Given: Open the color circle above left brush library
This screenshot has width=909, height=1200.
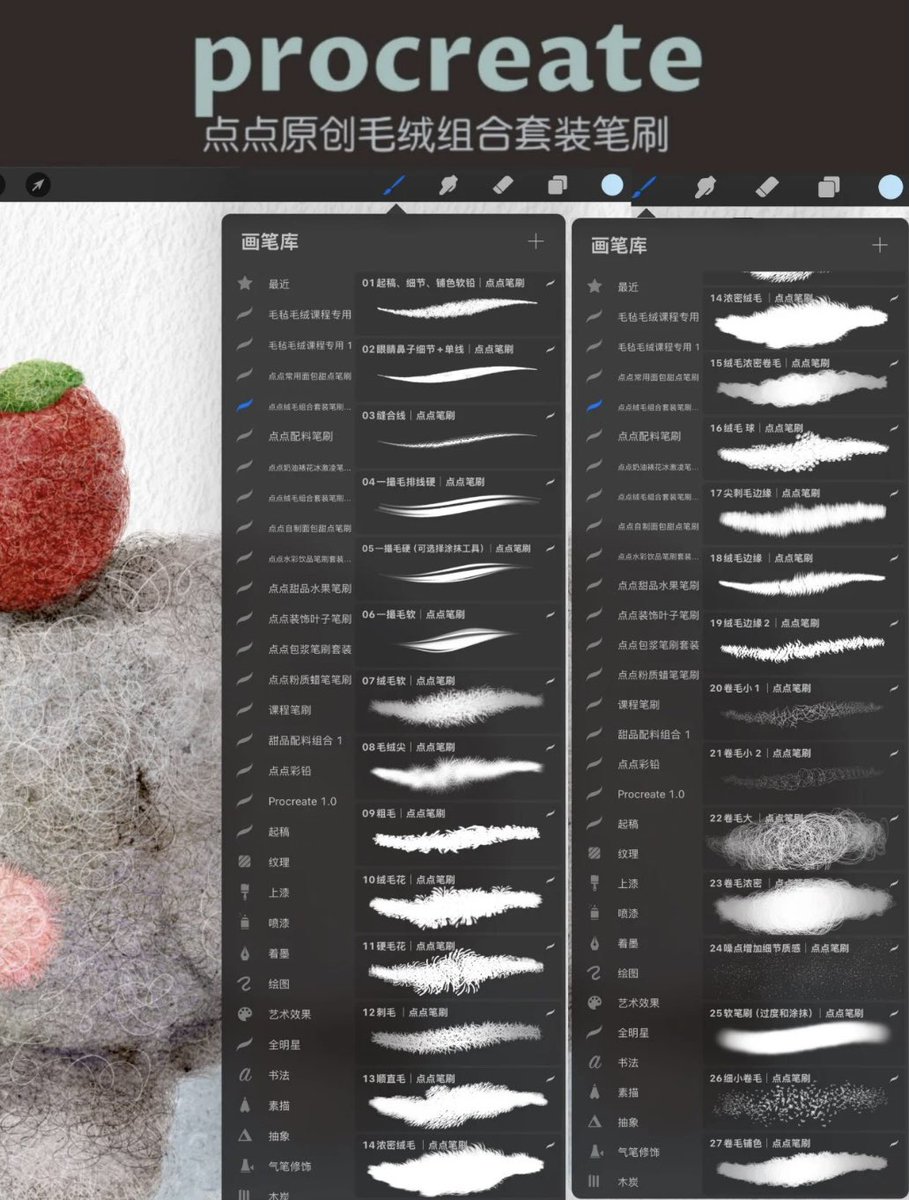Looking at the screenshot, I should click(612, 185).
